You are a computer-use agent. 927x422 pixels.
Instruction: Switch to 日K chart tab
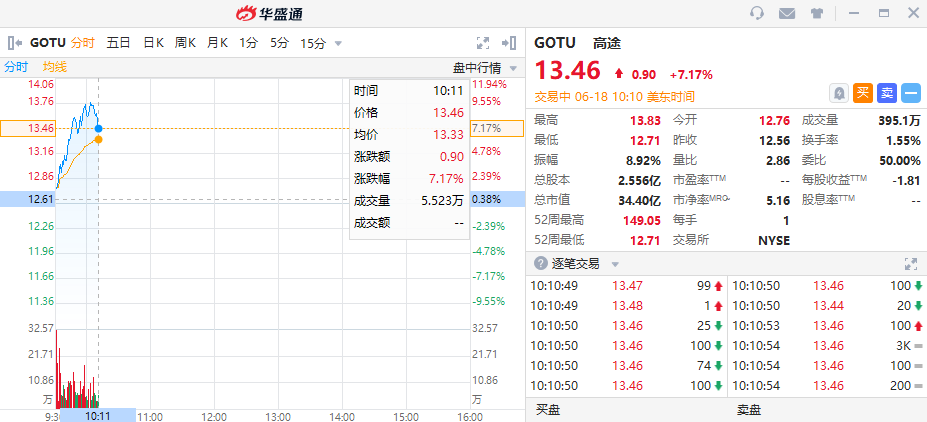[153, 43]
